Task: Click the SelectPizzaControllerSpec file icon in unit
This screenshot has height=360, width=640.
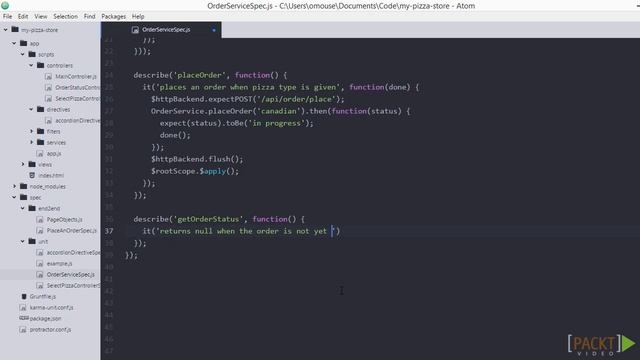Action: pyautogui.click(x=40, y=285)
